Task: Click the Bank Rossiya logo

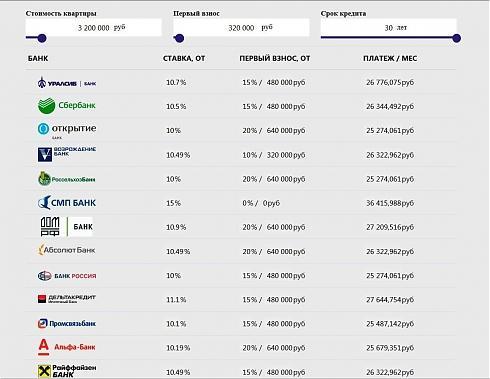Action: tap(67, 276)
